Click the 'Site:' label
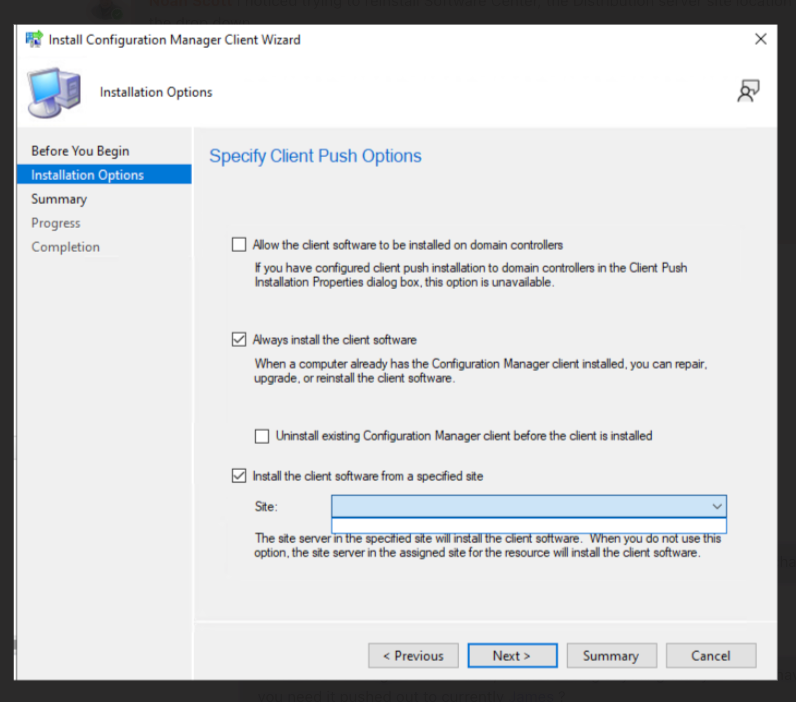Screen dimensions: 796x702 coord(266,507)
